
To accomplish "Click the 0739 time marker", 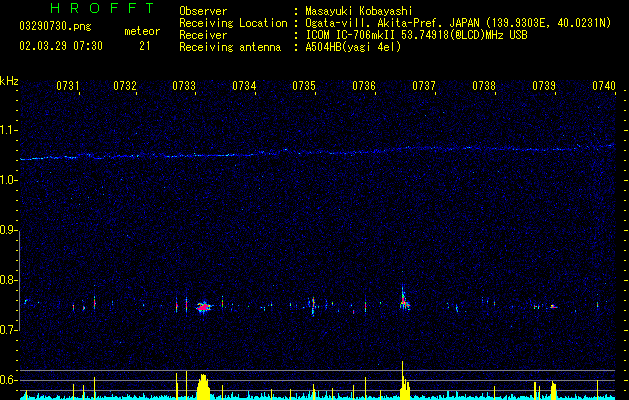I will [x=544, y=85].
